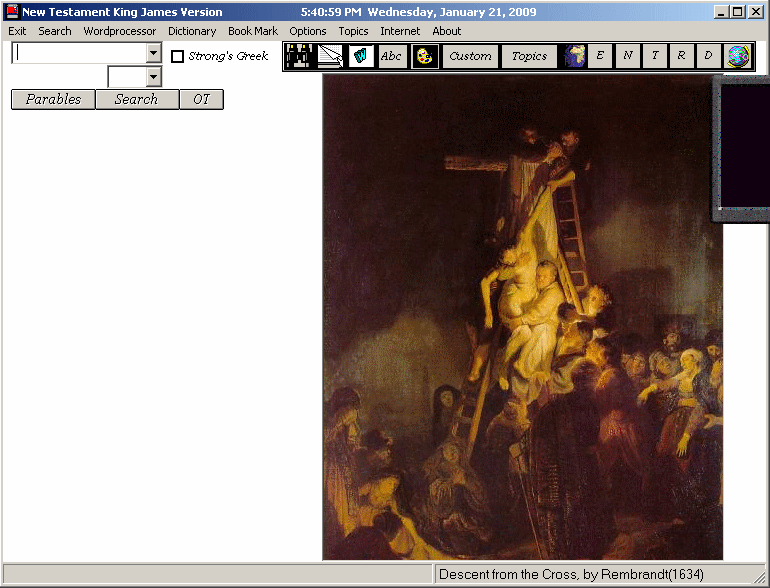Click the globe internet icon

[738, 56]
